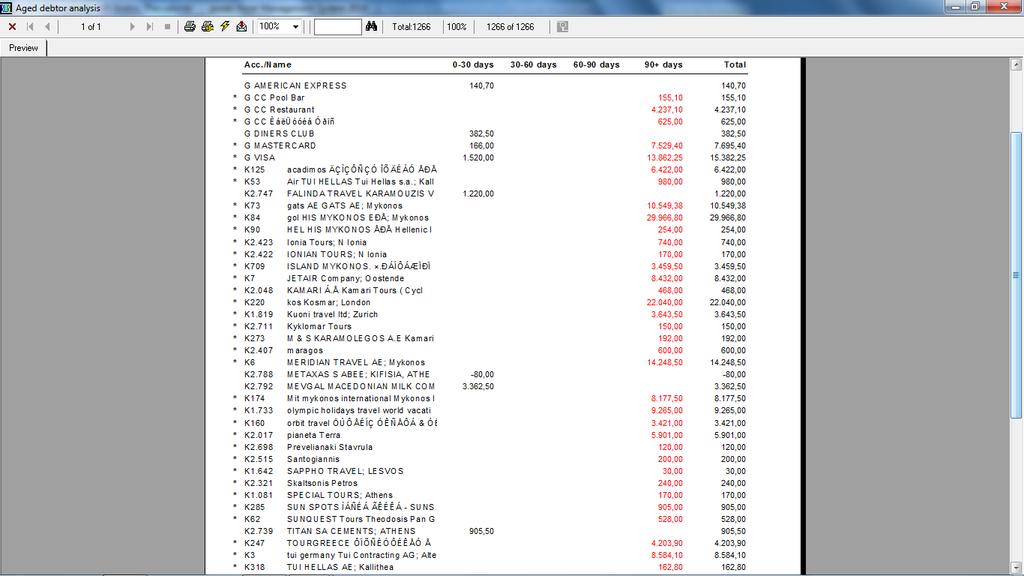Click account code K318
This screenshot has width=1024, height=576.
coord(255,568)
